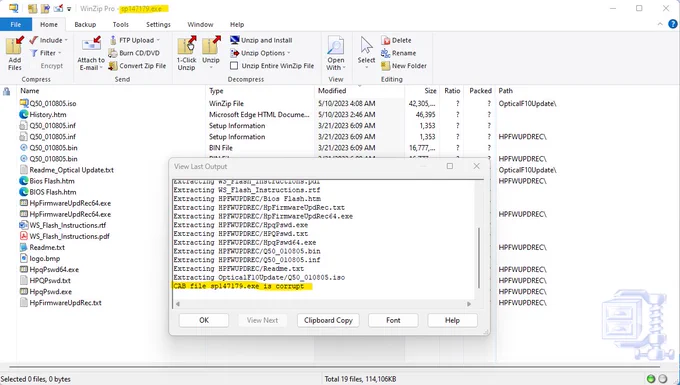Click Burn CD/DVD icon

[113, 53]
